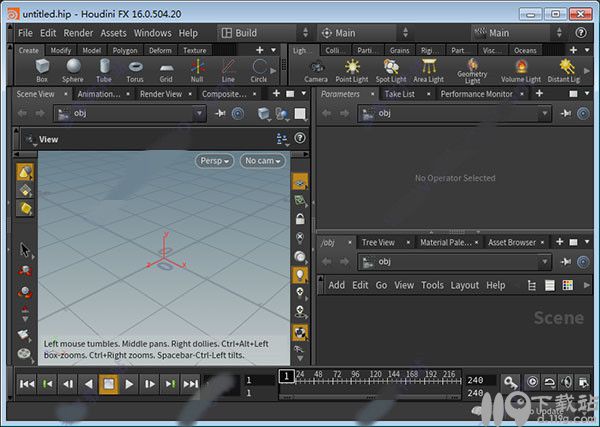Switch to the Modify shelf tab
The image size is (600, 427).
point(61,51)
